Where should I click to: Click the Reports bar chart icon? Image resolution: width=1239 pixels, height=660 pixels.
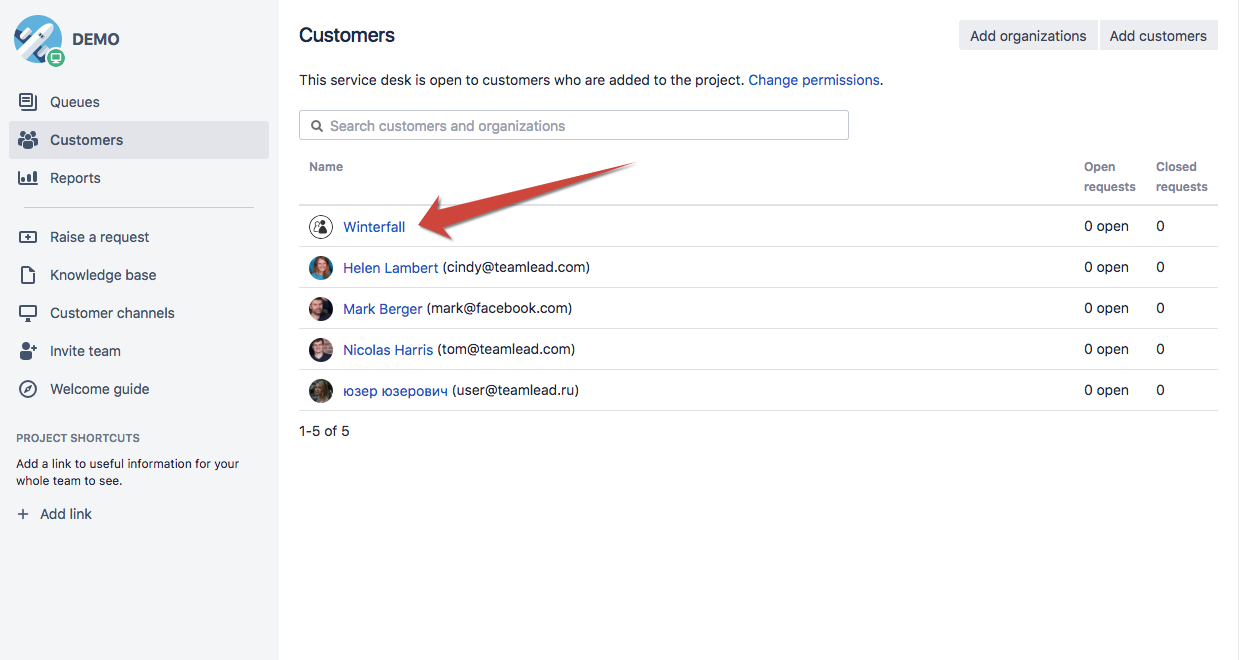click(28, 178)
